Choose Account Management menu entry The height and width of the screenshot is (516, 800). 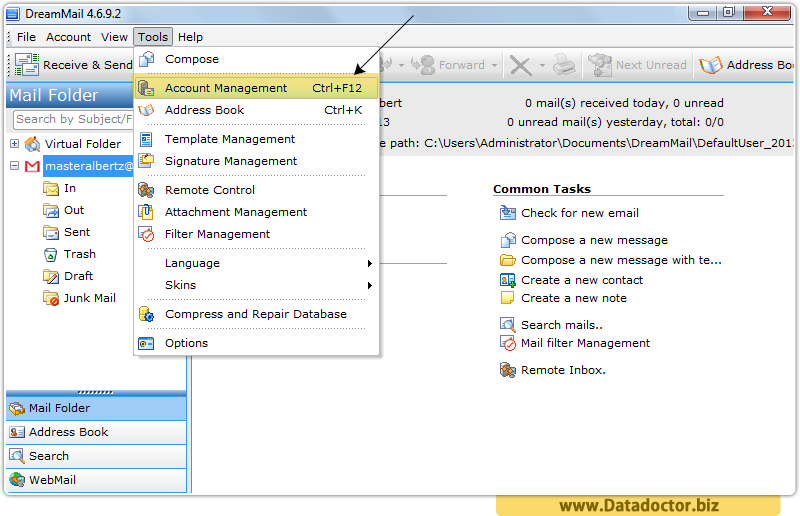[x=257, y=88]
